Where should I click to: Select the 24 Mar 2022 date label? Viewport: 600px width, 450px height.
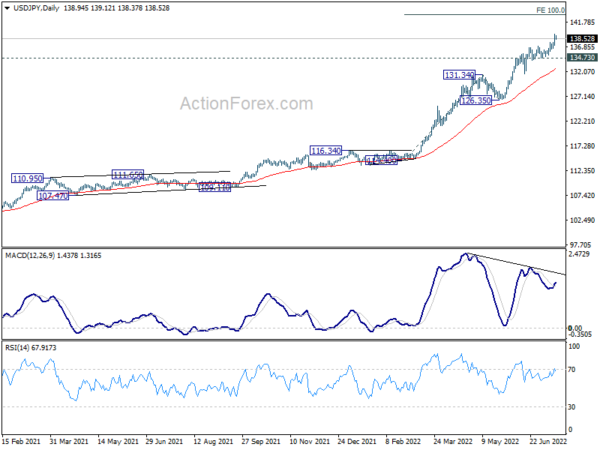[453, 441]
